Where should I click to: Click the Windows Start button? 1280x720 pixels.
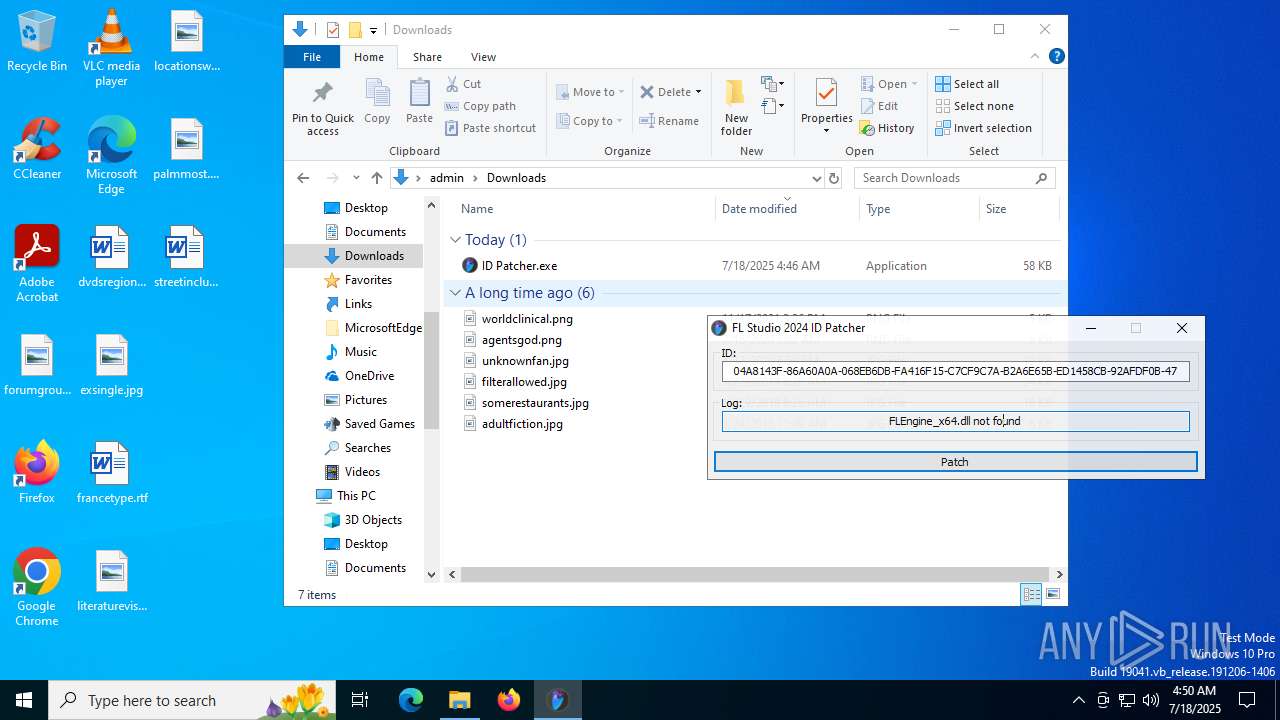click(24, 700)
